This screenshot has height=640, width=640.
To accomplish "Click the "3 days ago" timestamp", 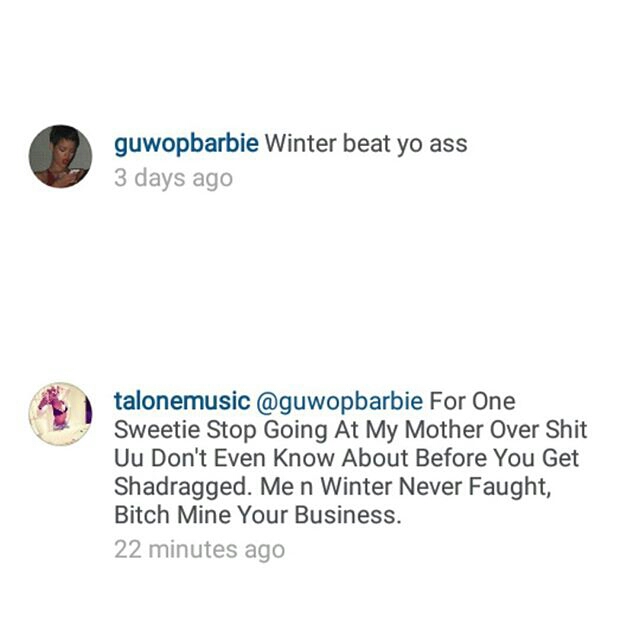I will pyautogui.click(x=173, y=179).
